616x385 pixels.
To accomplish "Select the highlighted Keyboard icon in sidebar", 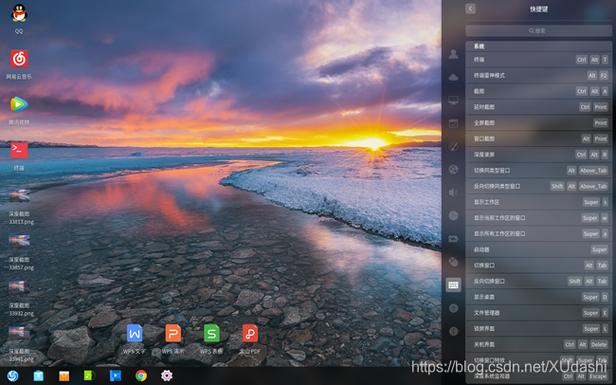I will [453, 285].
